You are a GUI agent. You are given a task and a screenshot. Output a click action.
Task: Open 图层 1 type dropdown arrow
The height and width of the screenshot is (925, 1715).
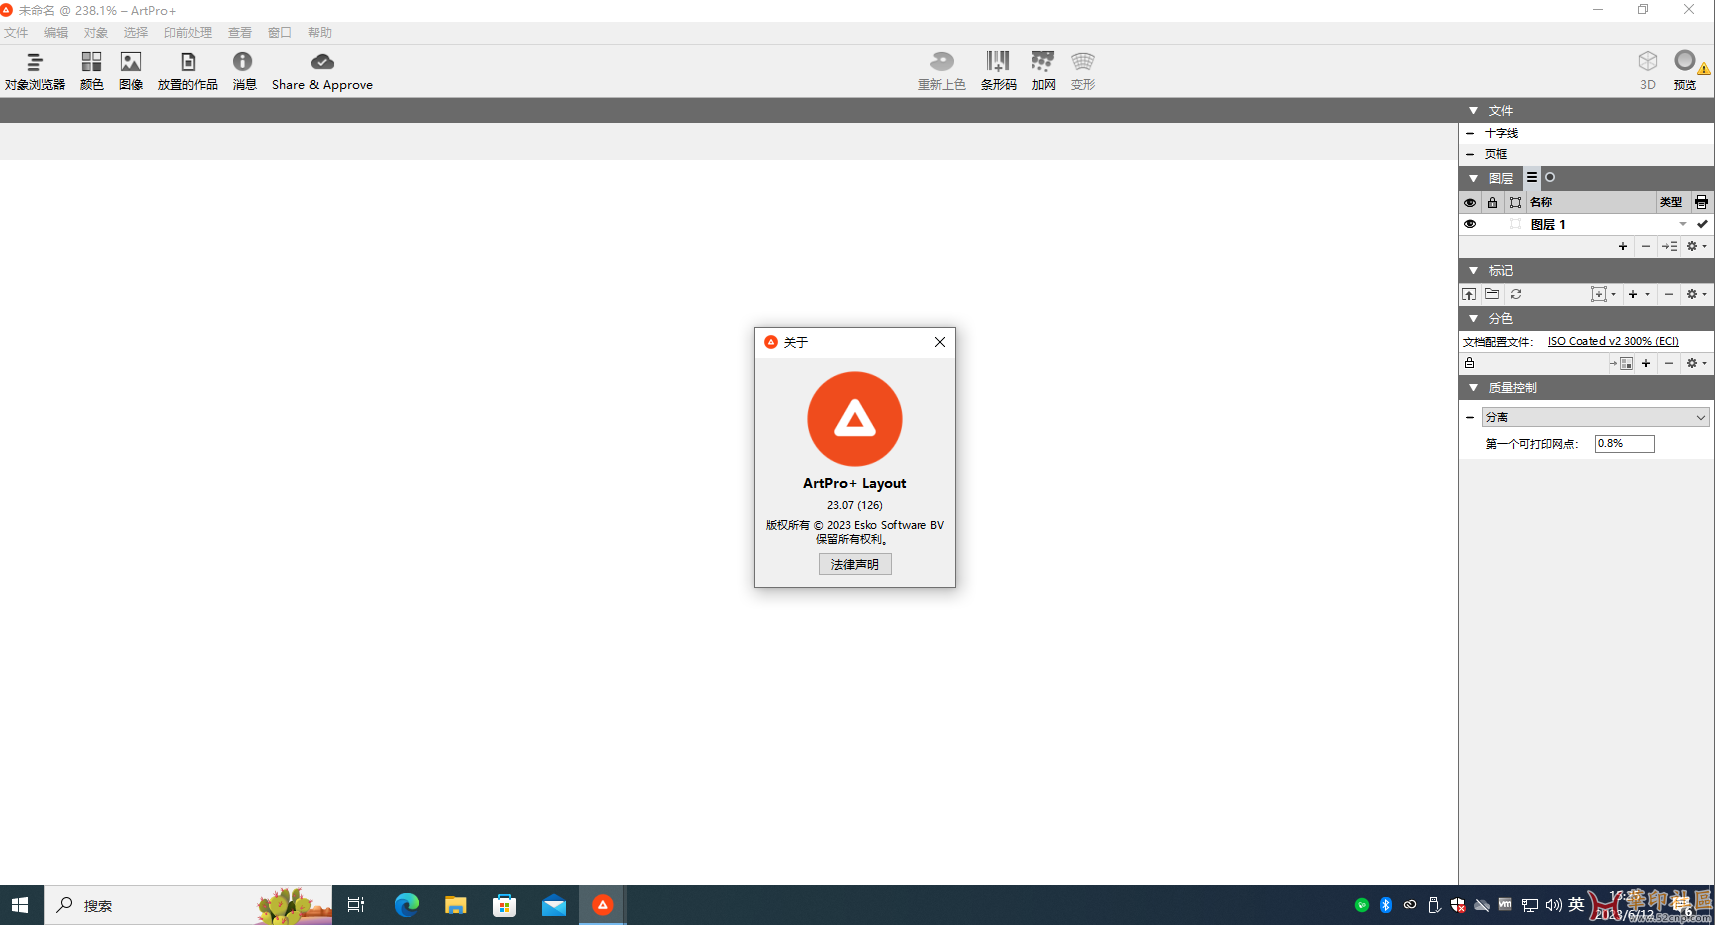[1683, 224]
